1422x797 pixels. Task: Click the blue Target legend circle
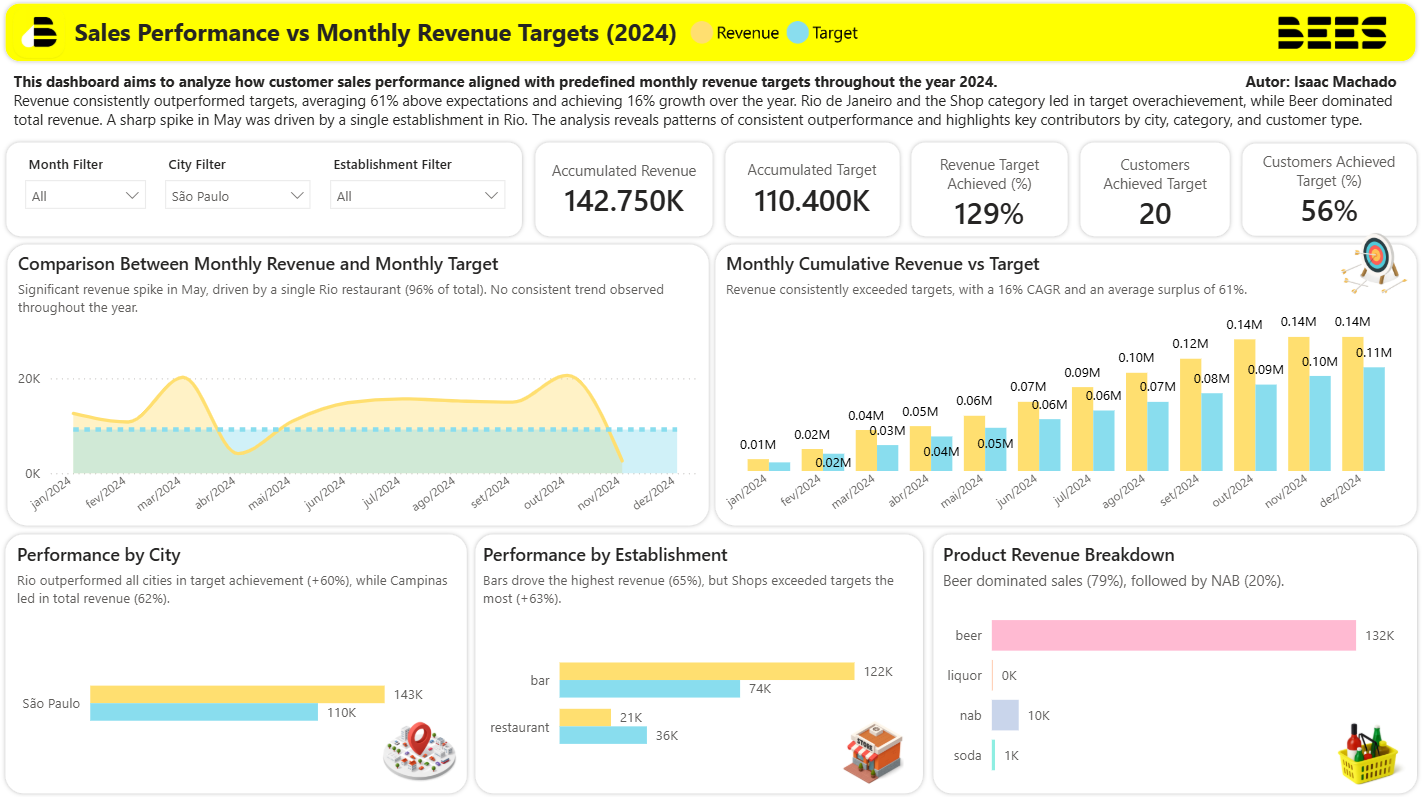click(x=797, y=33)
